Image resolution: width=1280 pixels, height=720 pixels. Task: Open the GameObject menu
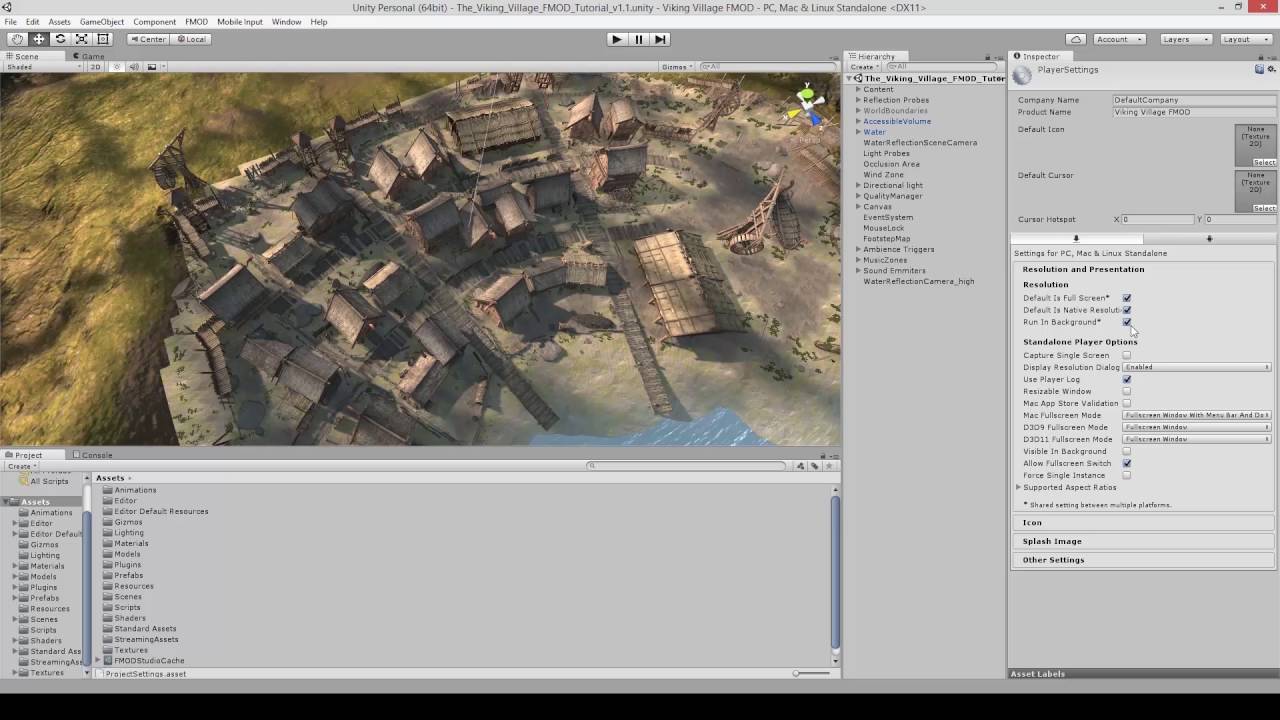click(102, 22)
